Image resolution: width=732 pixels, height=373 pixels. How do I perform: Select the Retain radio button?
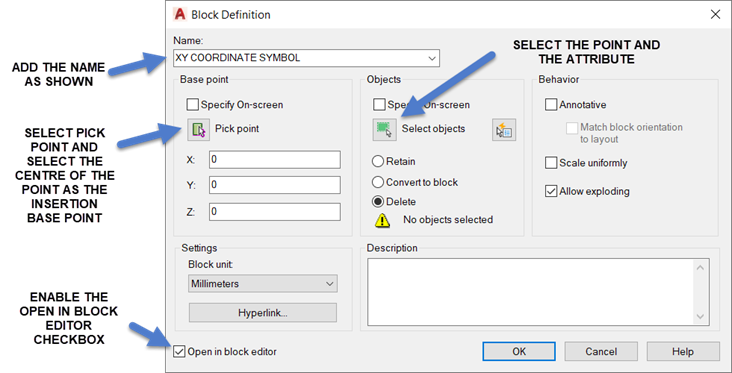click(x=378, y=162)
